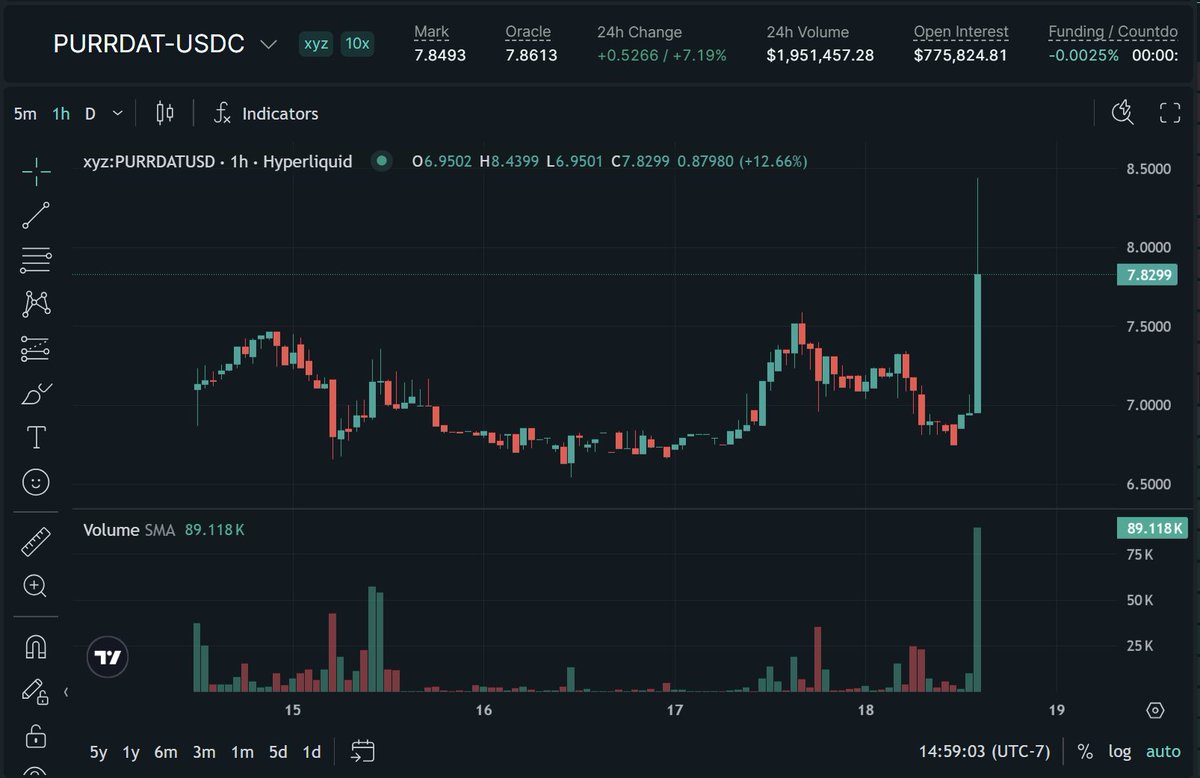The width and height of the screenshot is (1200, 778).
Task: Click the Open Interest label
Action: (x=961, y=32)
